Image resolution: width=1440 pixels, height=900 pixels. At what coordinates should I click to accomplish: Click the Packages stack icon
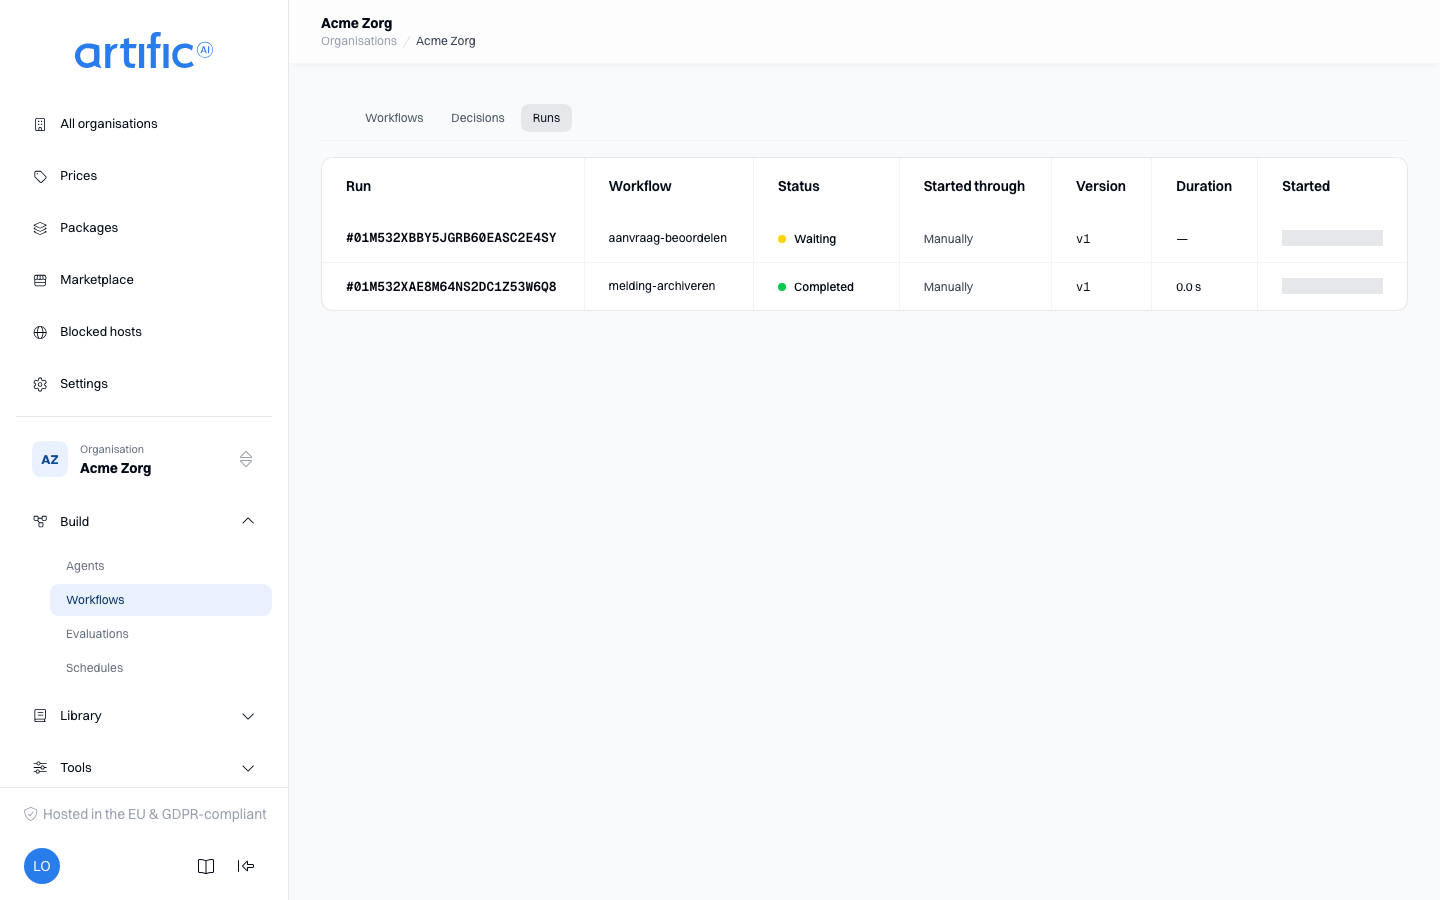(x=40, y=228)
